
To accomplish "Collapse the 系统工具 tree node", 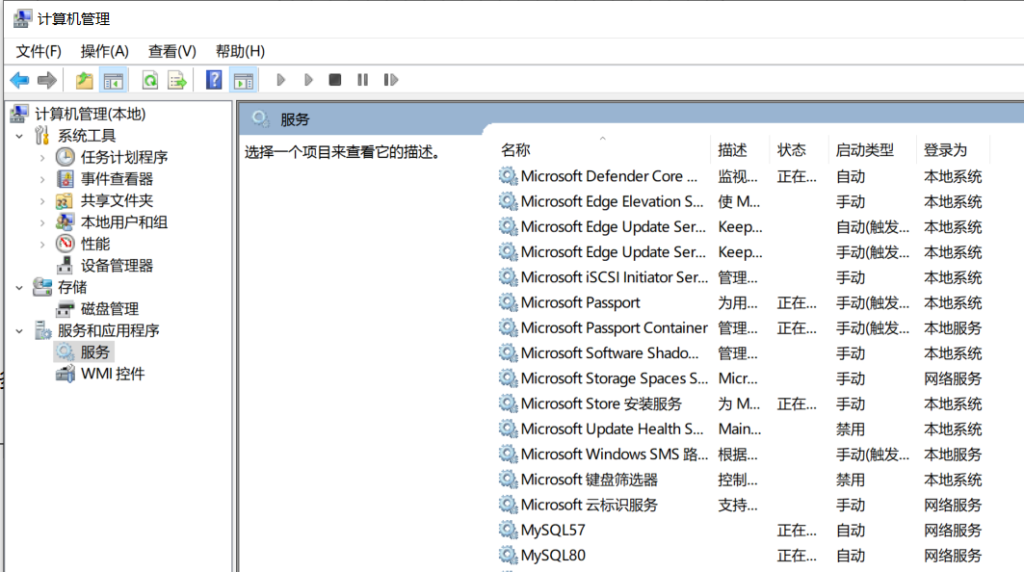I will click(20, 136).
